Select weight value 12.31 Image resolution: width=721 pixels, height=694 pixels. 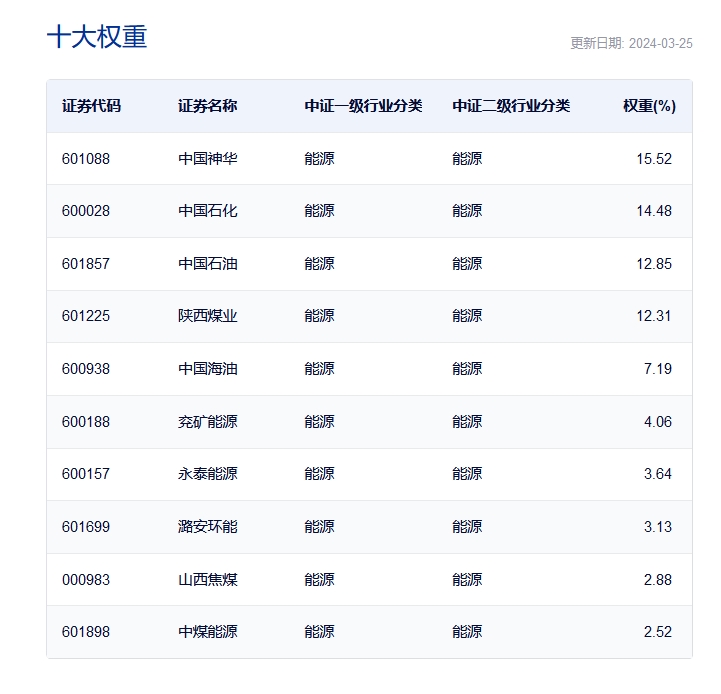tap(653, 315)
